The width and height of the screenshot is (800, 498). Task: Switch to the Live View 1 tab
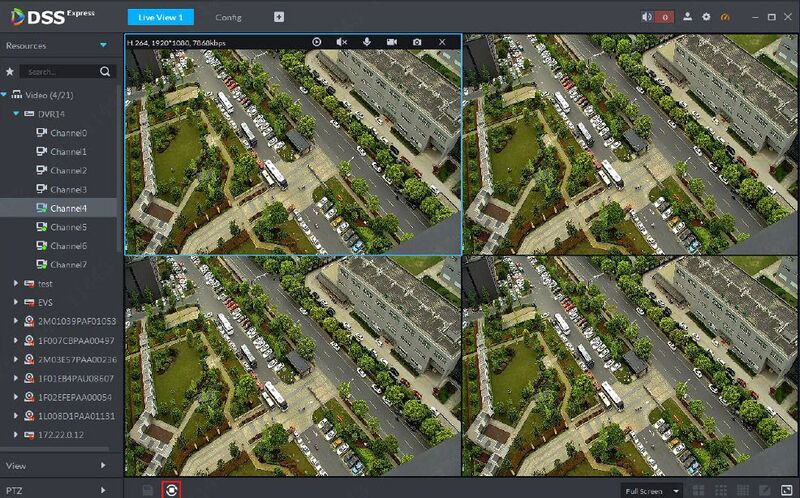pos(161,17)
